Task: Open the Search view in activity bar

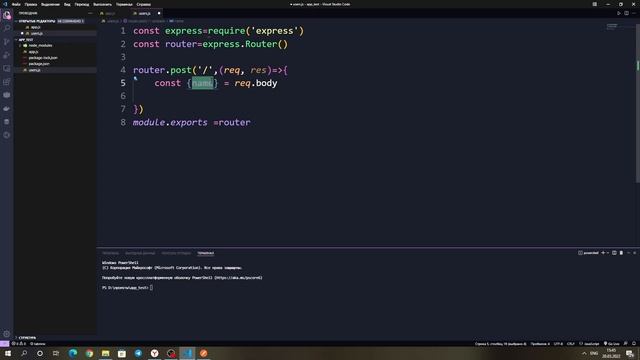Action: 7,28
